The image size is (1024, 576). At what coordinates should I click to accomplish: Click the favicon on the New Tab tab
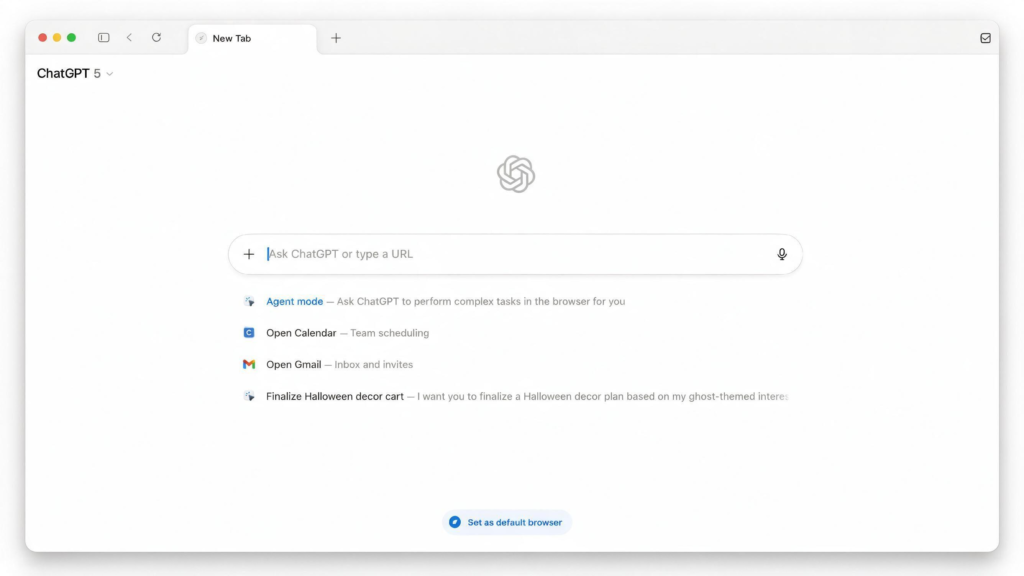click(x=201, y=39)
